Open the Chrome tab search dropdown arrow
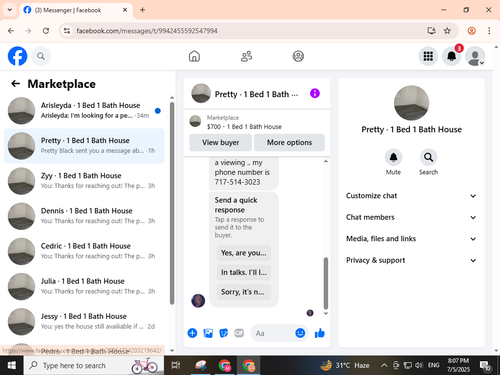 tap(10, 10)
